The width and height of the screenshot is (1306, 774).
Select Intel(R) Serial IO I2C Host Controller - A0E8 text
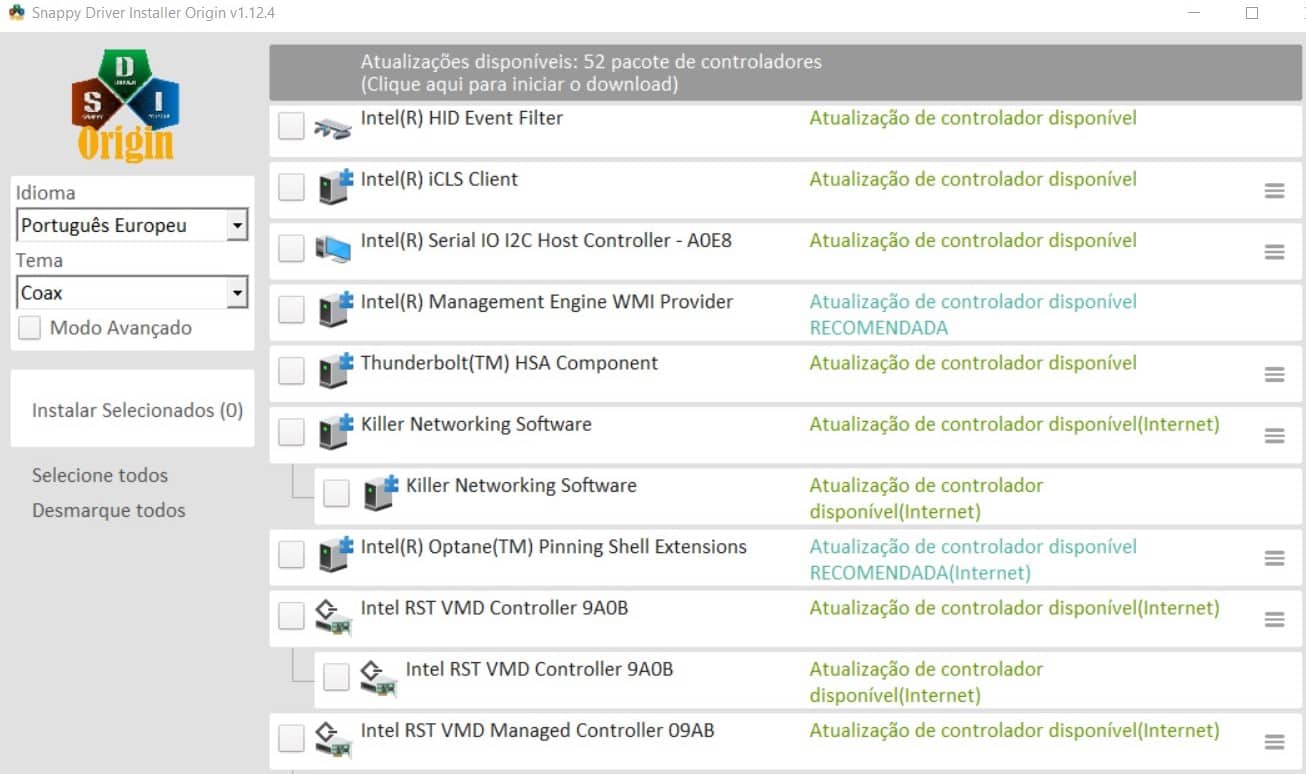tap(546, 240)
